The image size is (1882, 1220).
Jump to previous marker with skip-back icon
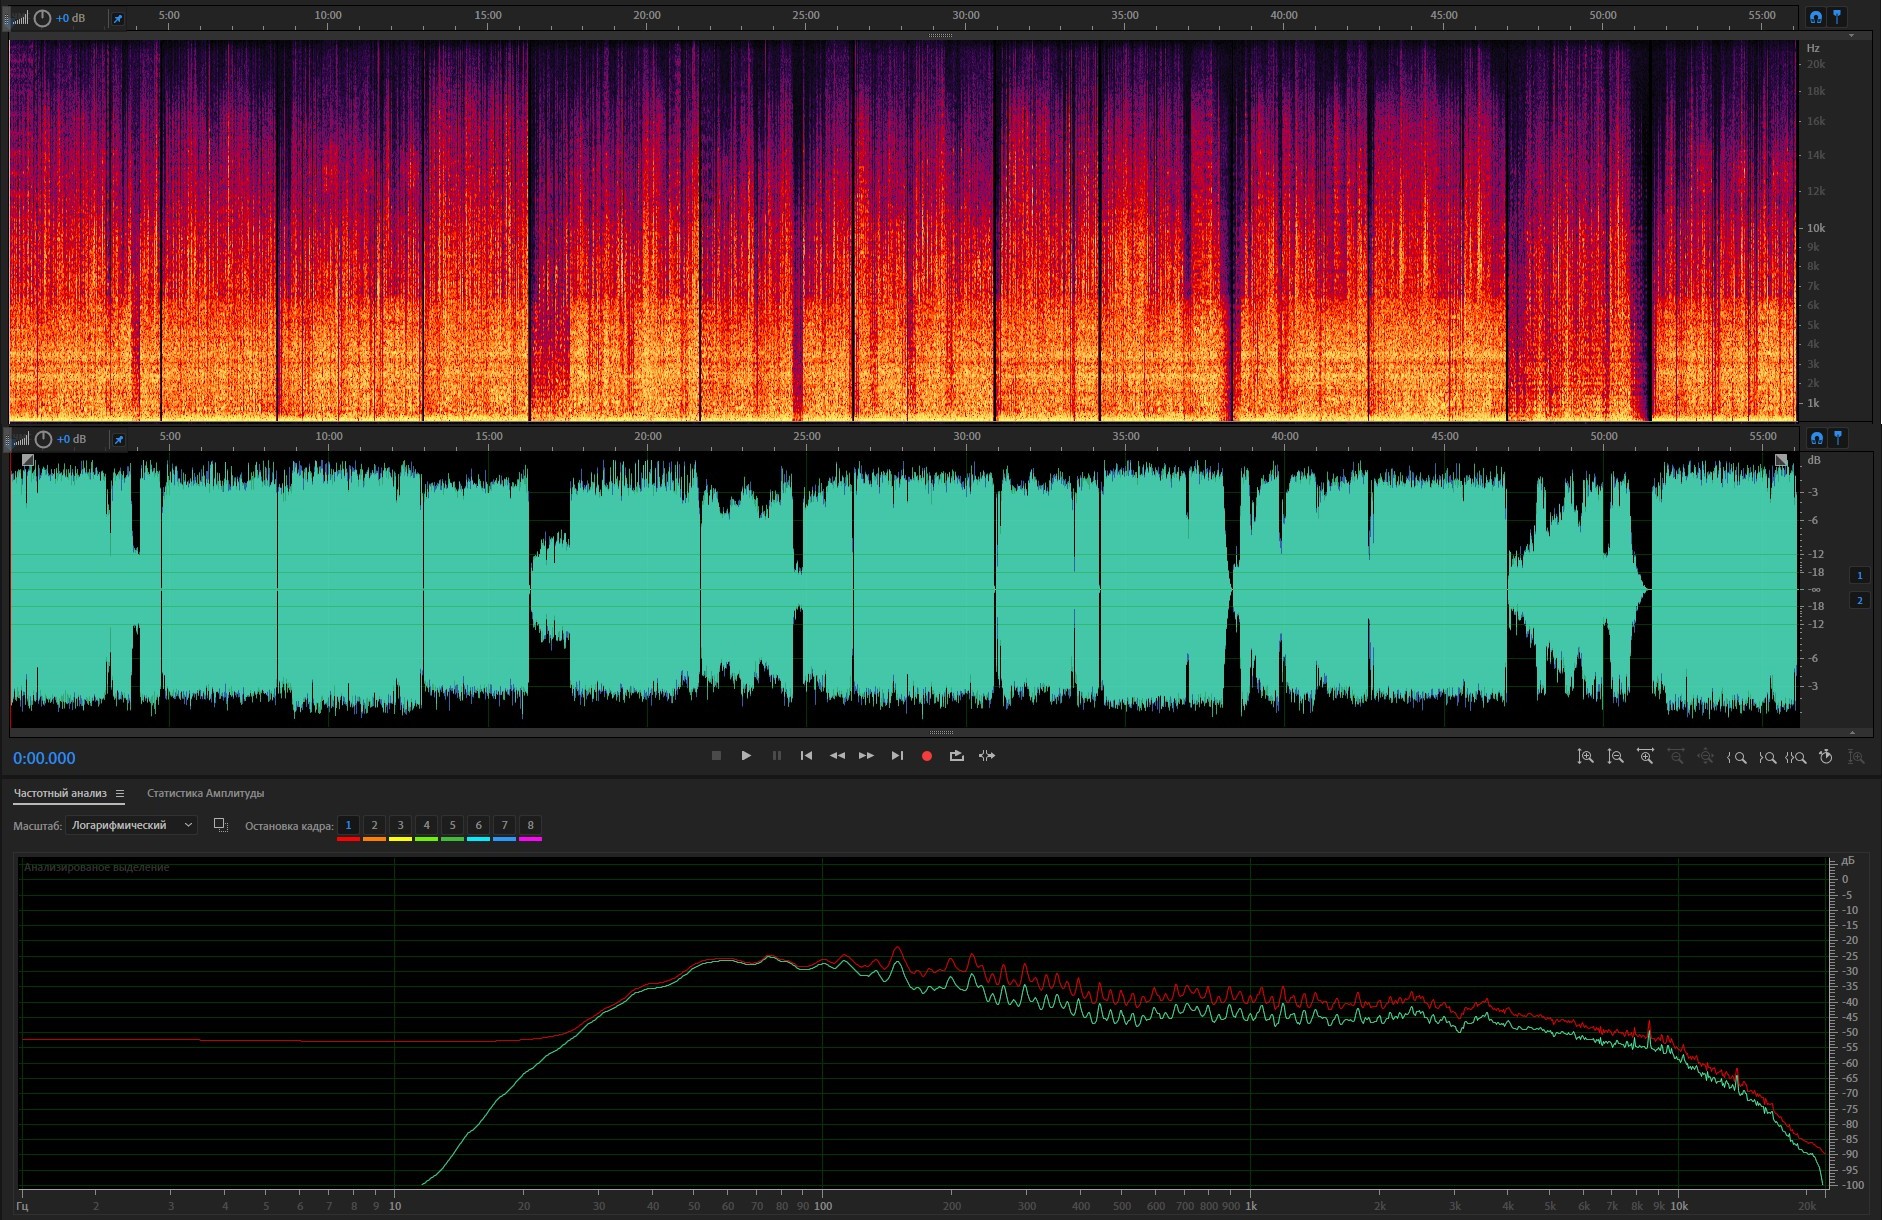coord(806,756)
